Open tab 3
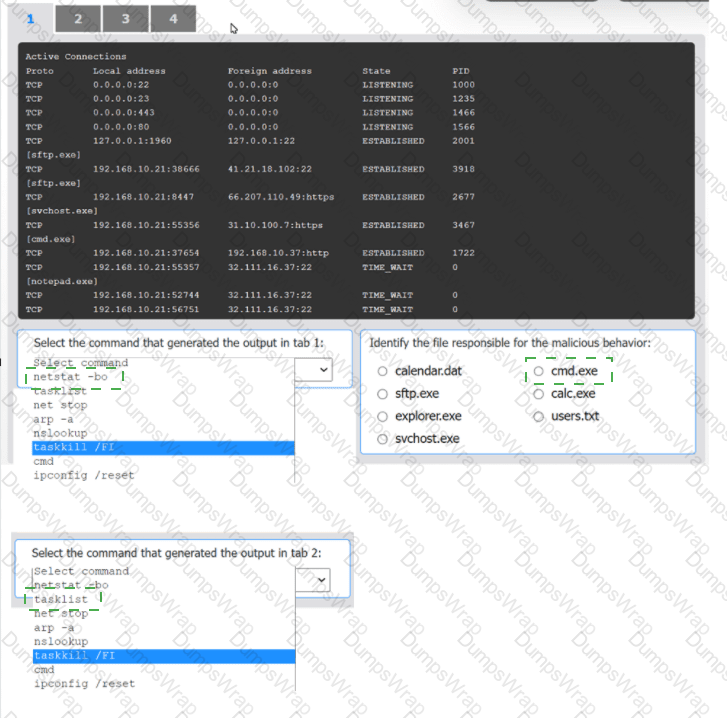This screenshot has height=718, width=727. click(125, 18)
